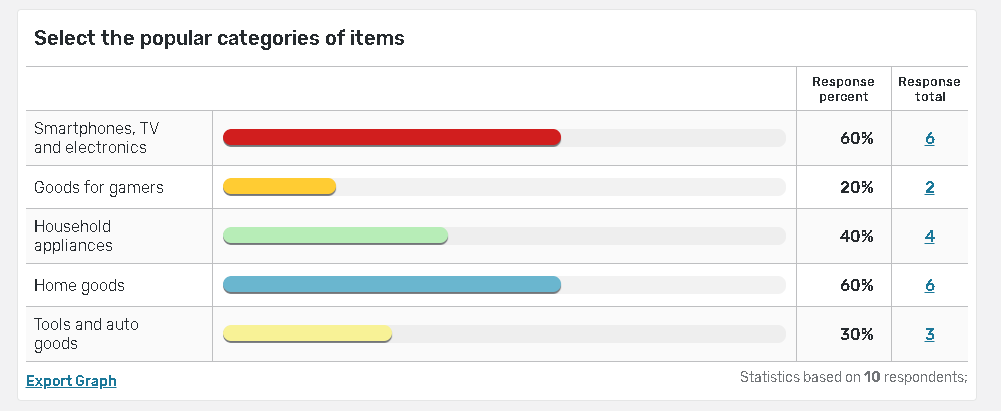Select the orange Goods for gamers bar

point(279,187)
